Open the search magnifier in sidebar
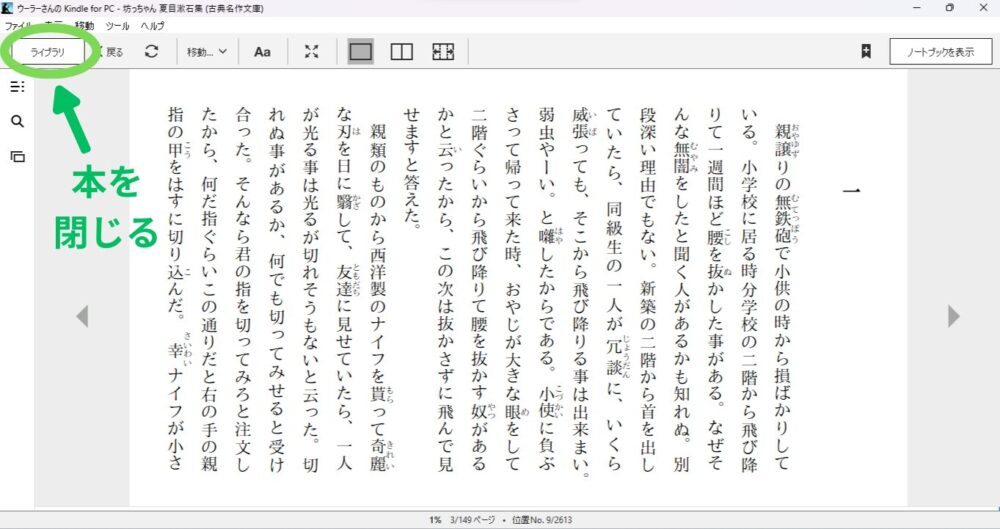The width and height of the screenshot is (1000, 529). (17, 121)
